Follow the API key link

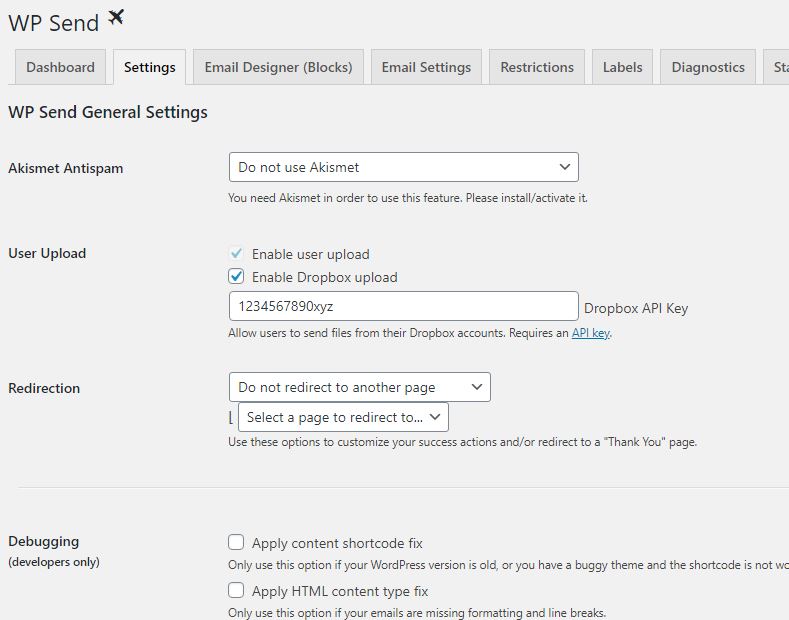click(x=591, y=333)
